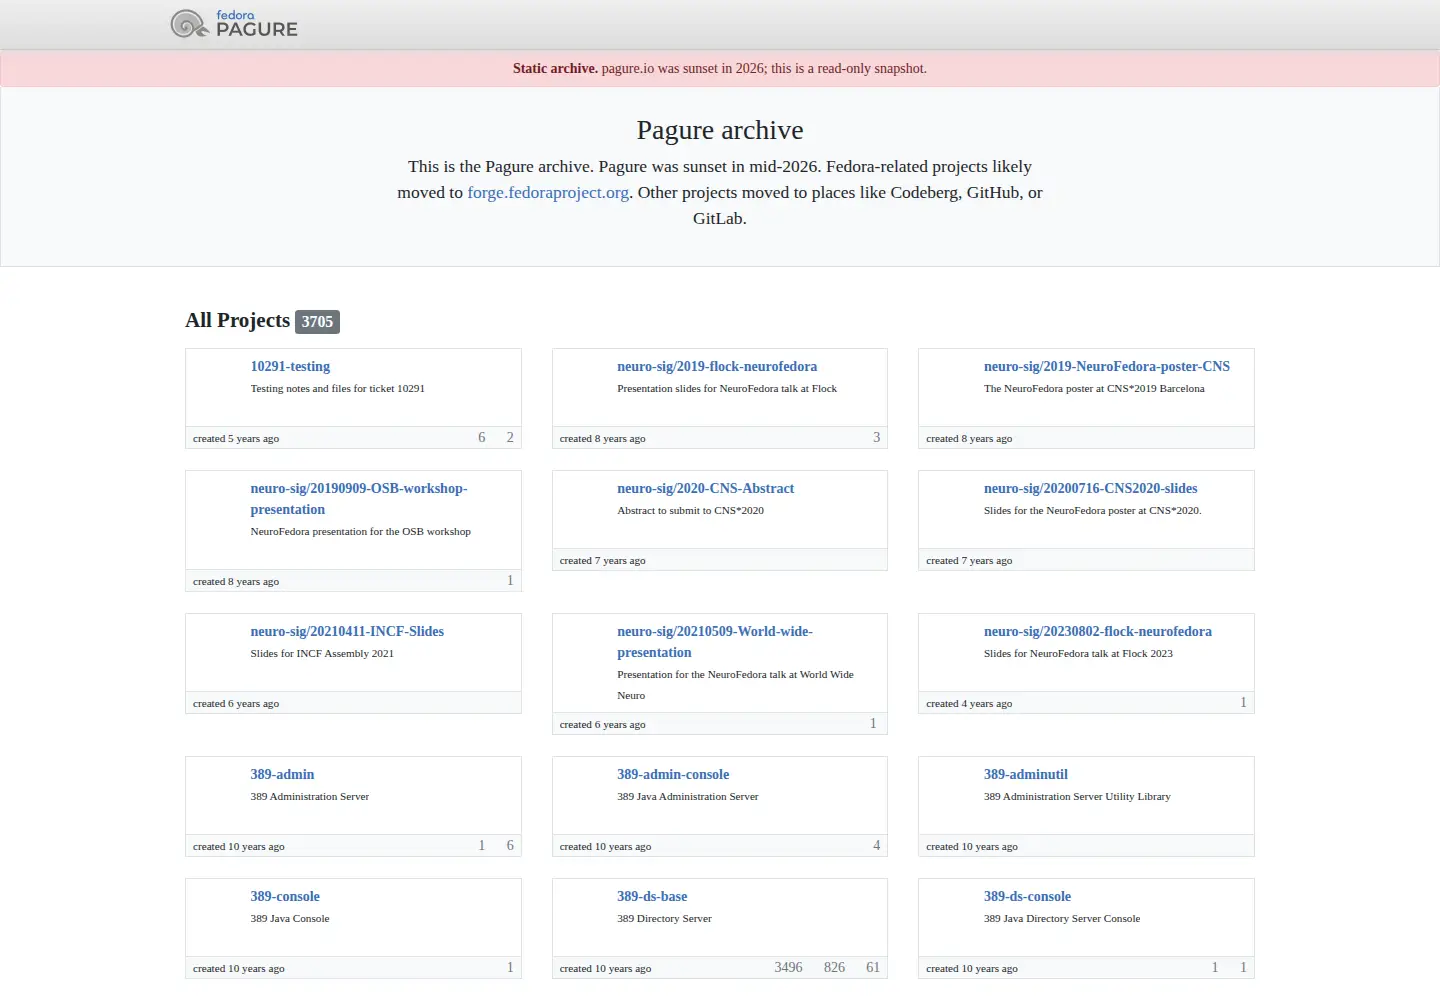Click "389 Administration Server Utility Library" text

(x=1077, y=797)
